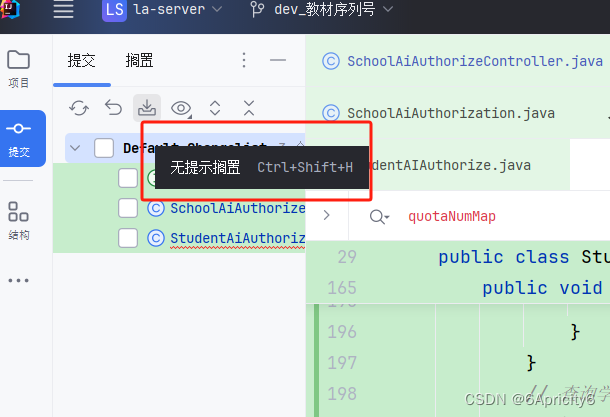Shelve changes silently button
Image resolution: width=610 pixels, height=417 pixels.
point(147,108)
